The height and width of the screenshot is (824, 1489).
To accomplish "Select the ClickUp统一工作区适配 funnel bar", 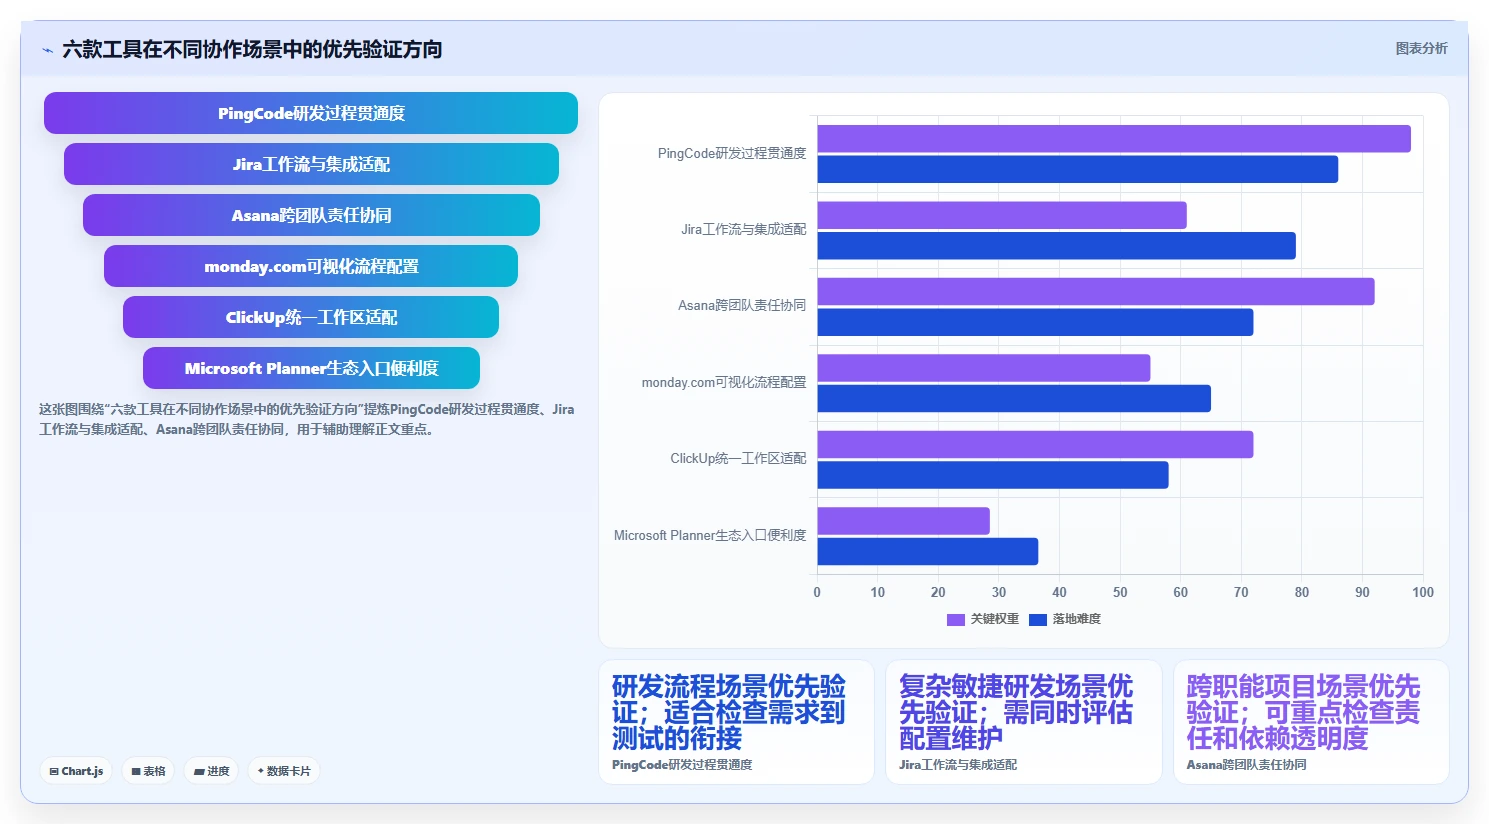I will (311, 317).
